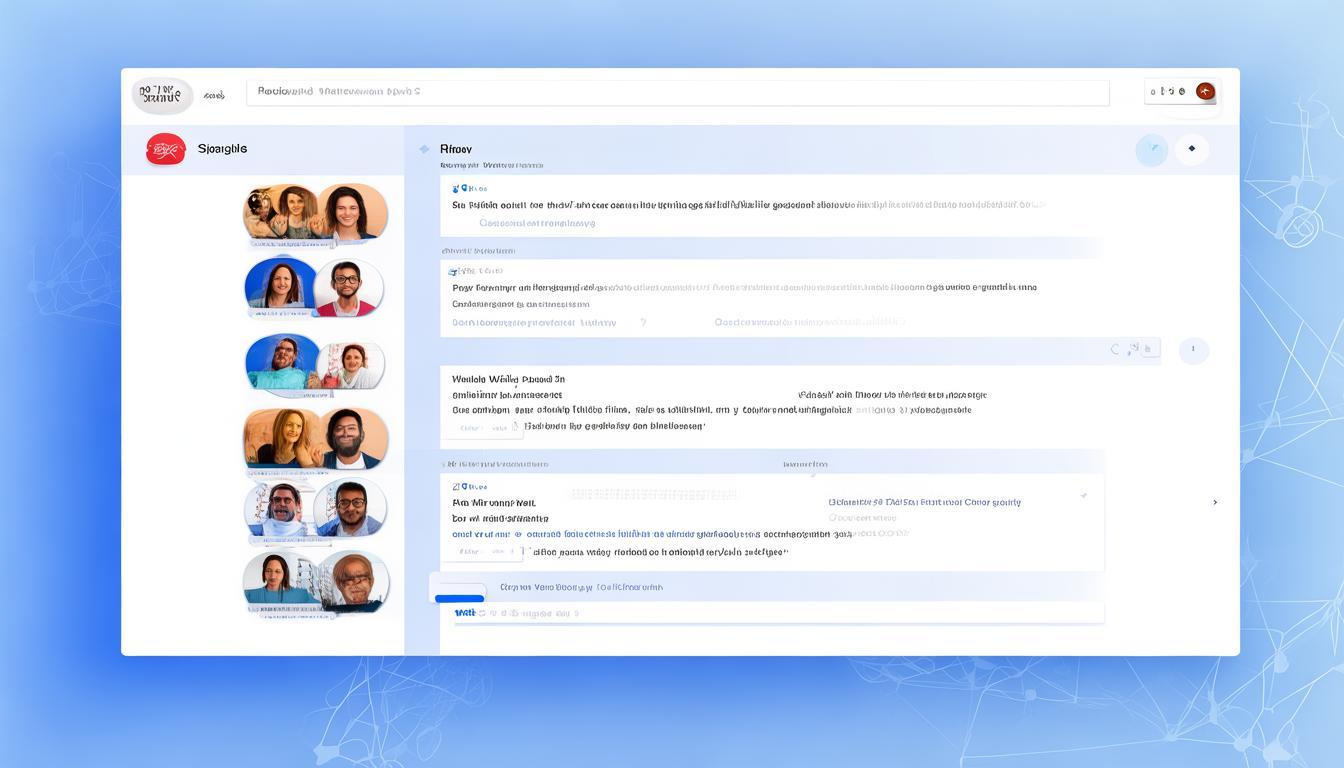Image resolution: width=1344 pixels, height=768 pixels.
Task: Click the gray oval logo at top left
Action: tap(162, 95)
